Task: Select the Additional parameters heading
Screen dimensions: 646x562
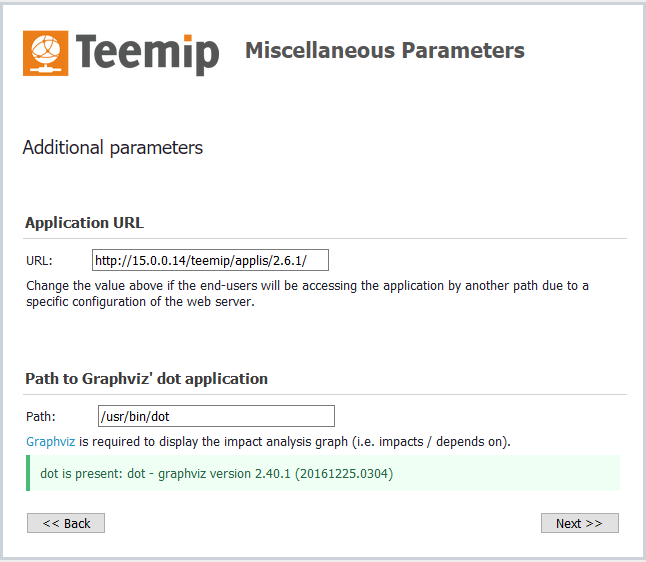Action: (112, 148)
